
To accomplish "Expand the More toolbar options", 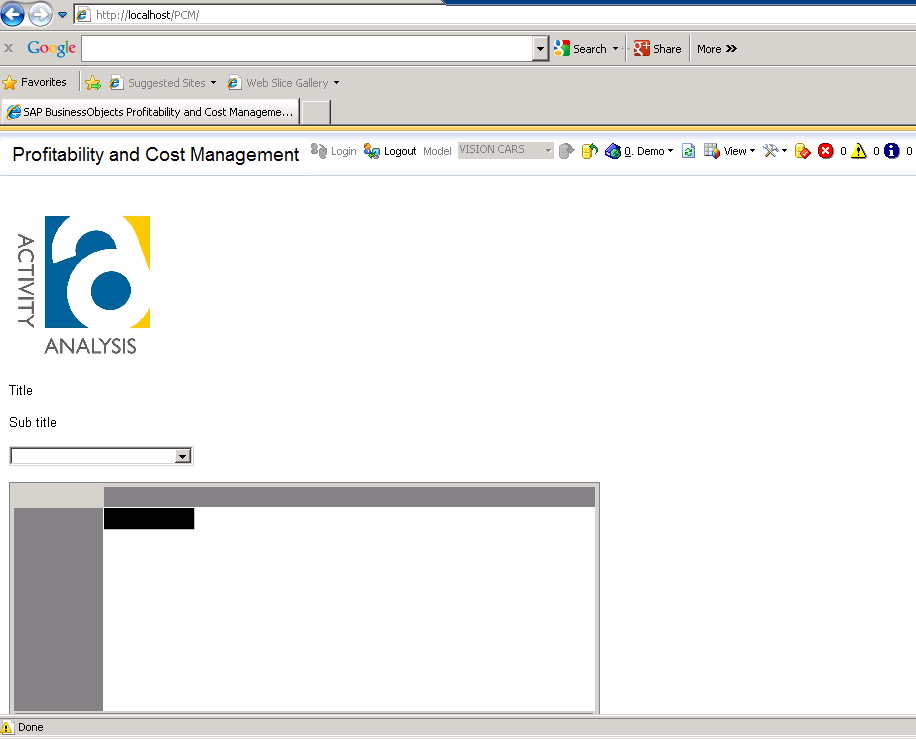I will click(717, 49).
